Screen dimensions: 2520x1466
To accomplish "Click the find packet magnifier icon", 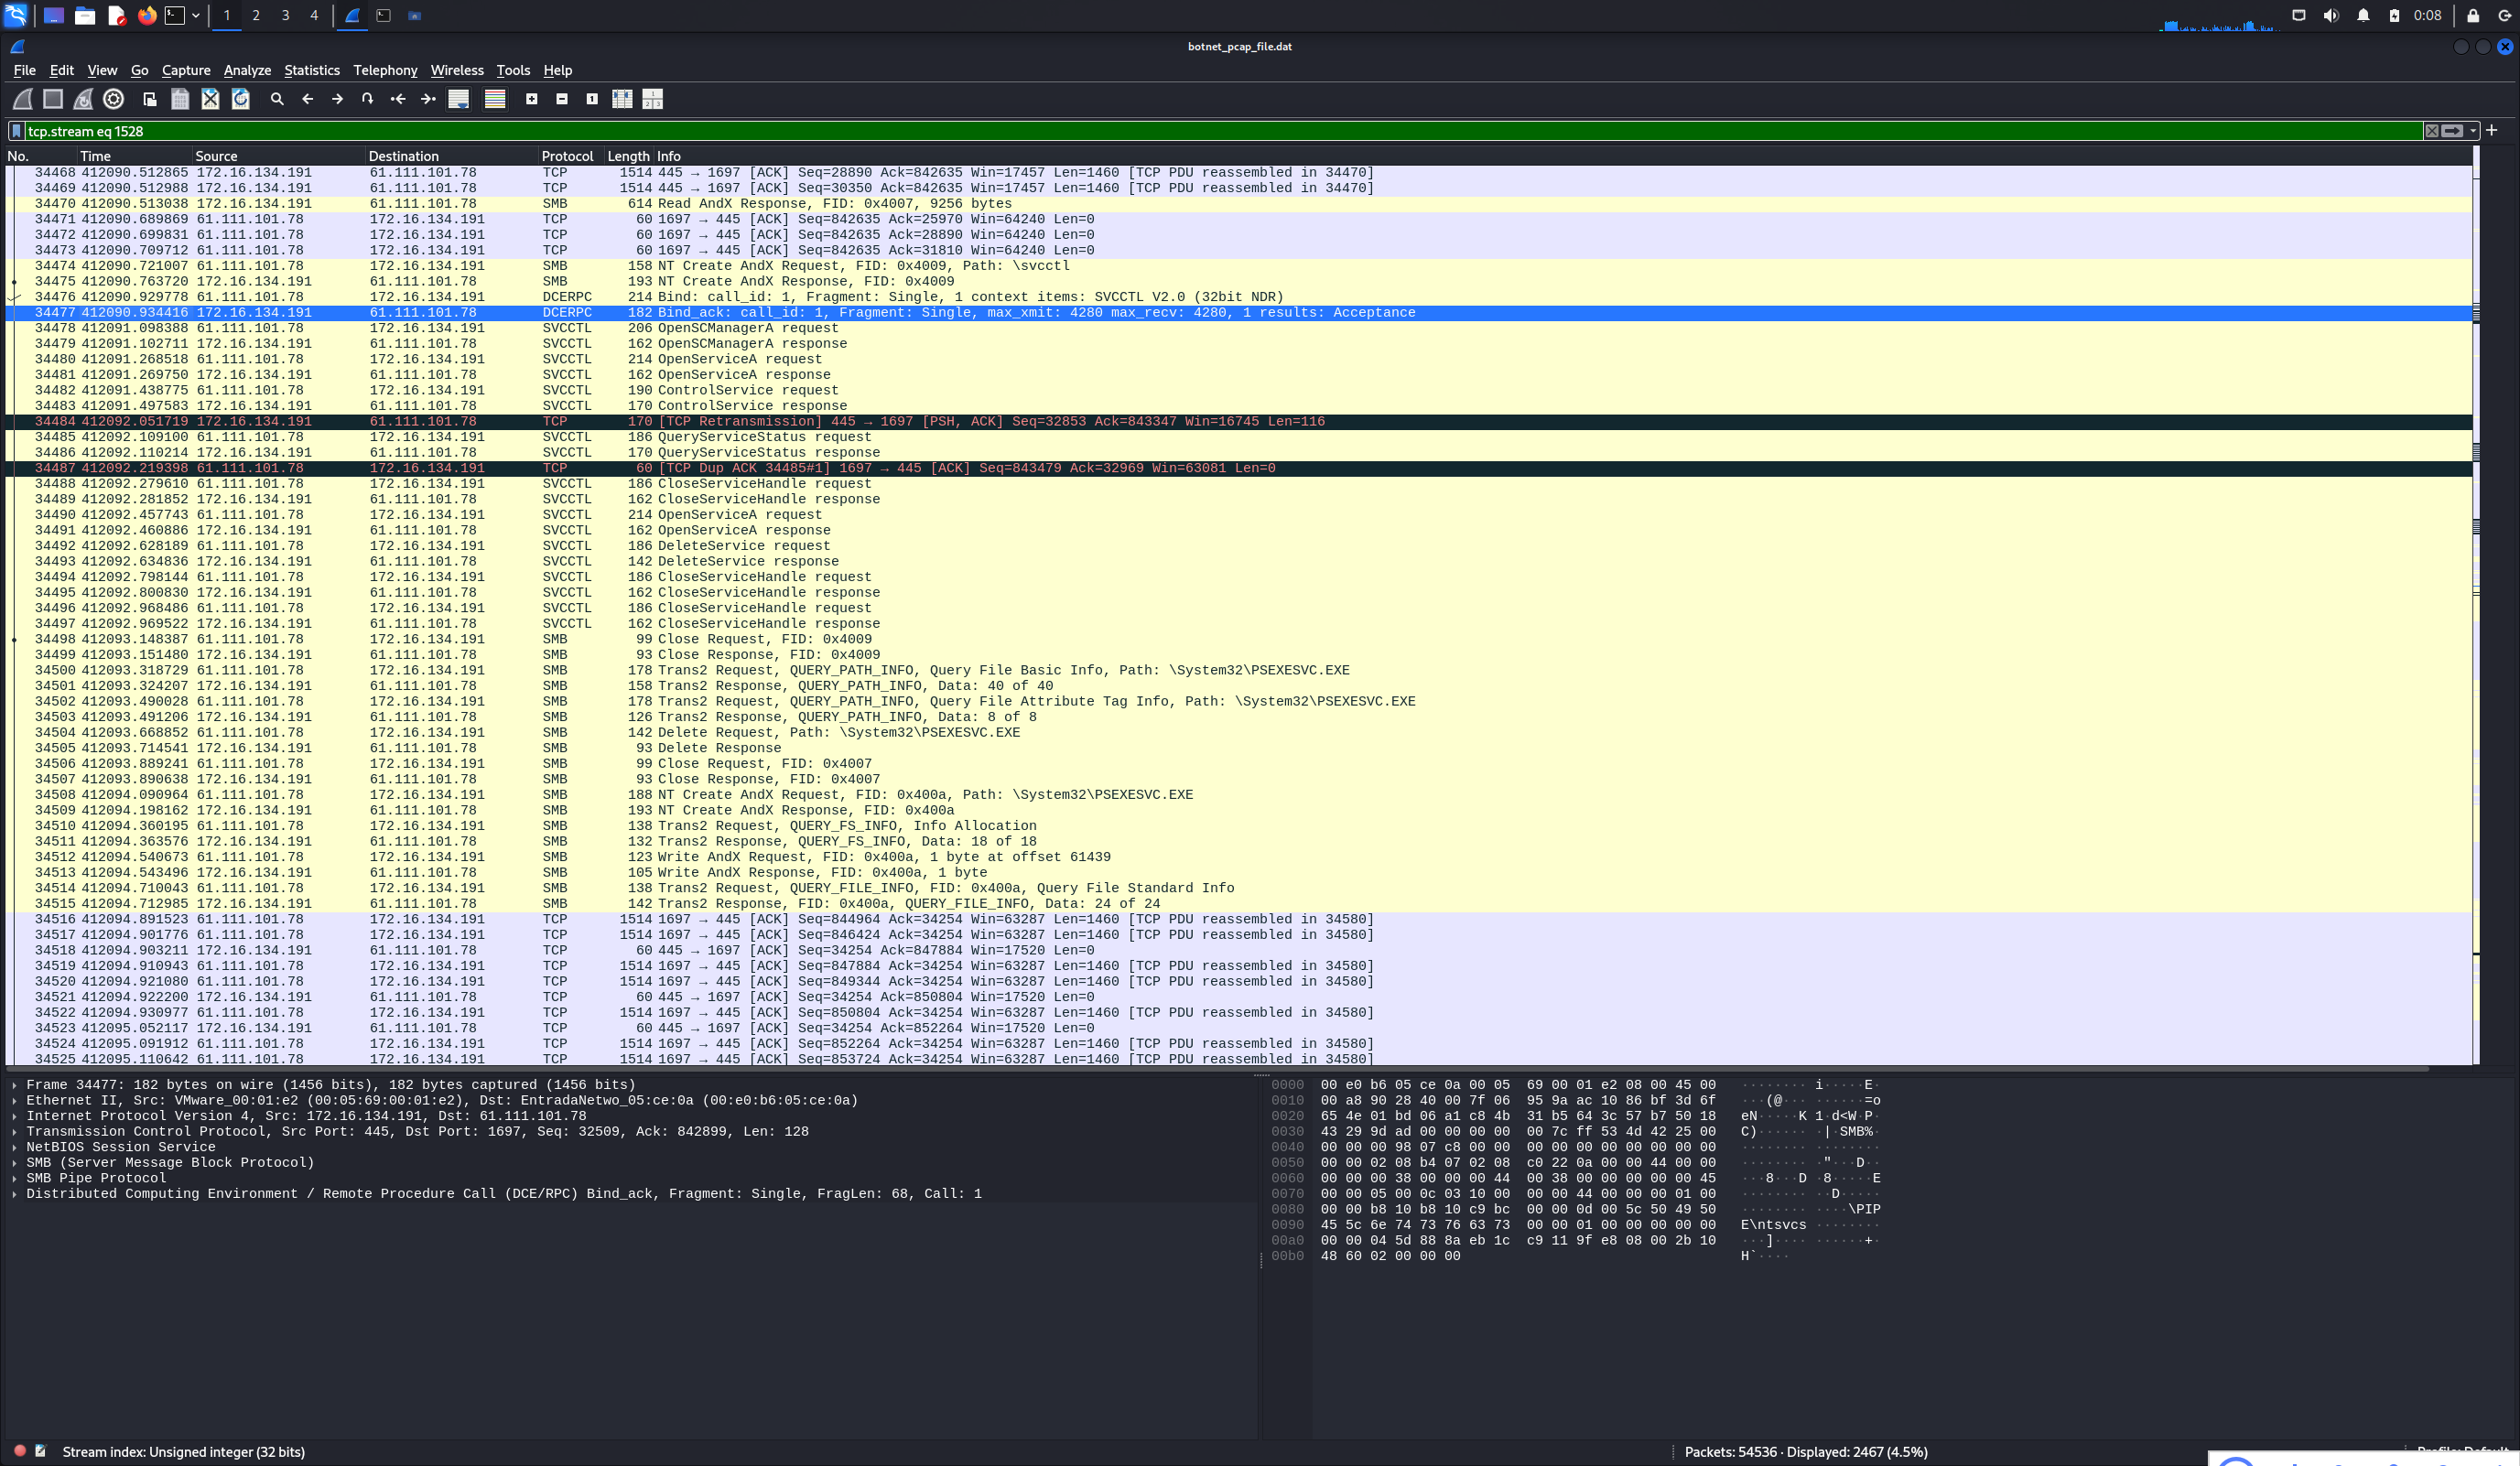I will pos(277,99).
